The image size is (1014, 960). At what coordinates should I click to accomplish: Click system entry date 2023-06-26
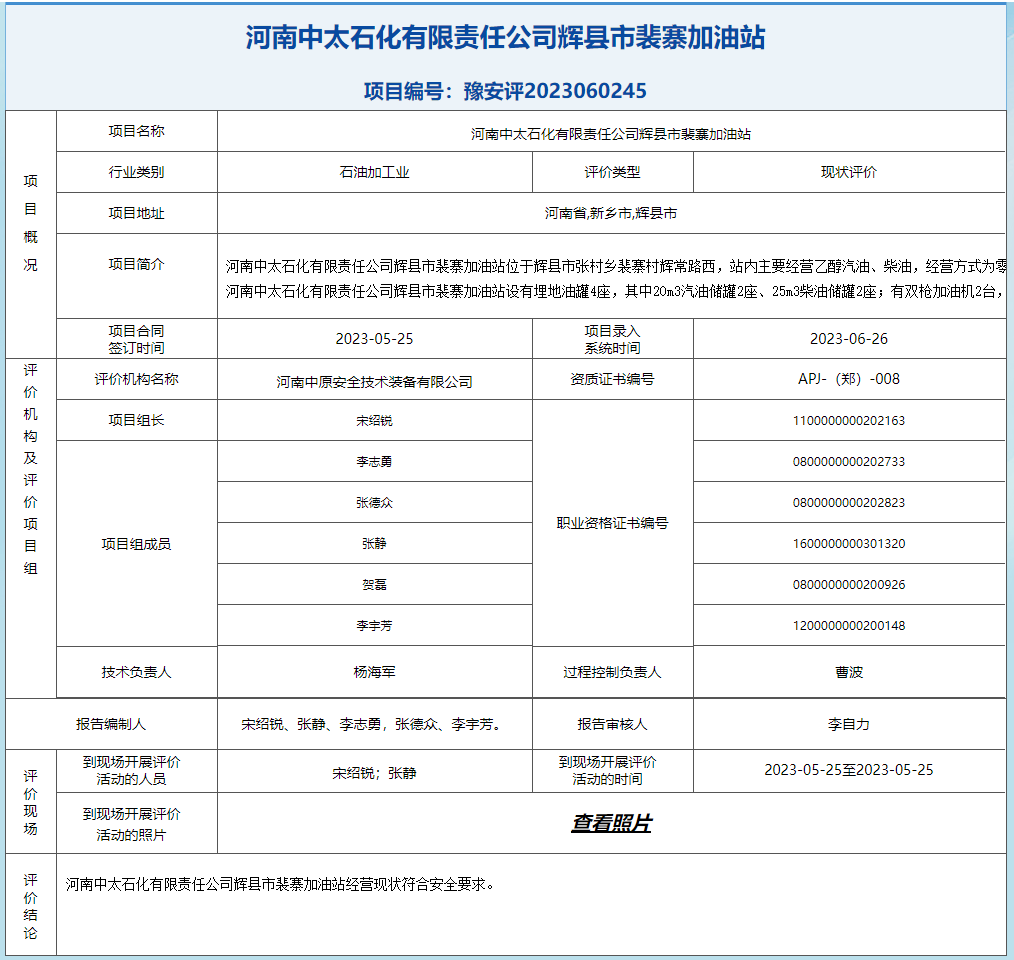coord(848,338)
